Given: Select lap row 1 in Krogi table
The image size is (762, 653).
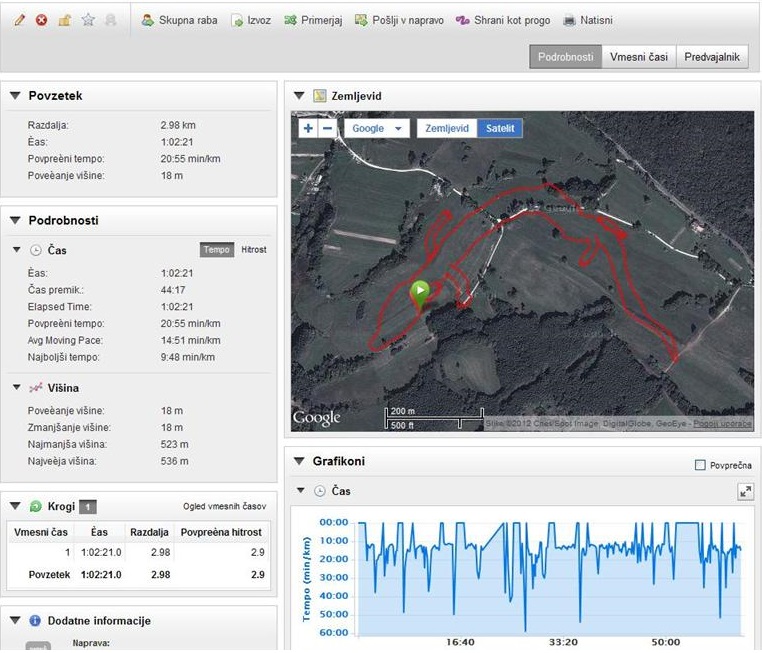Looking at the screenshot, I should tap(139, 552).
